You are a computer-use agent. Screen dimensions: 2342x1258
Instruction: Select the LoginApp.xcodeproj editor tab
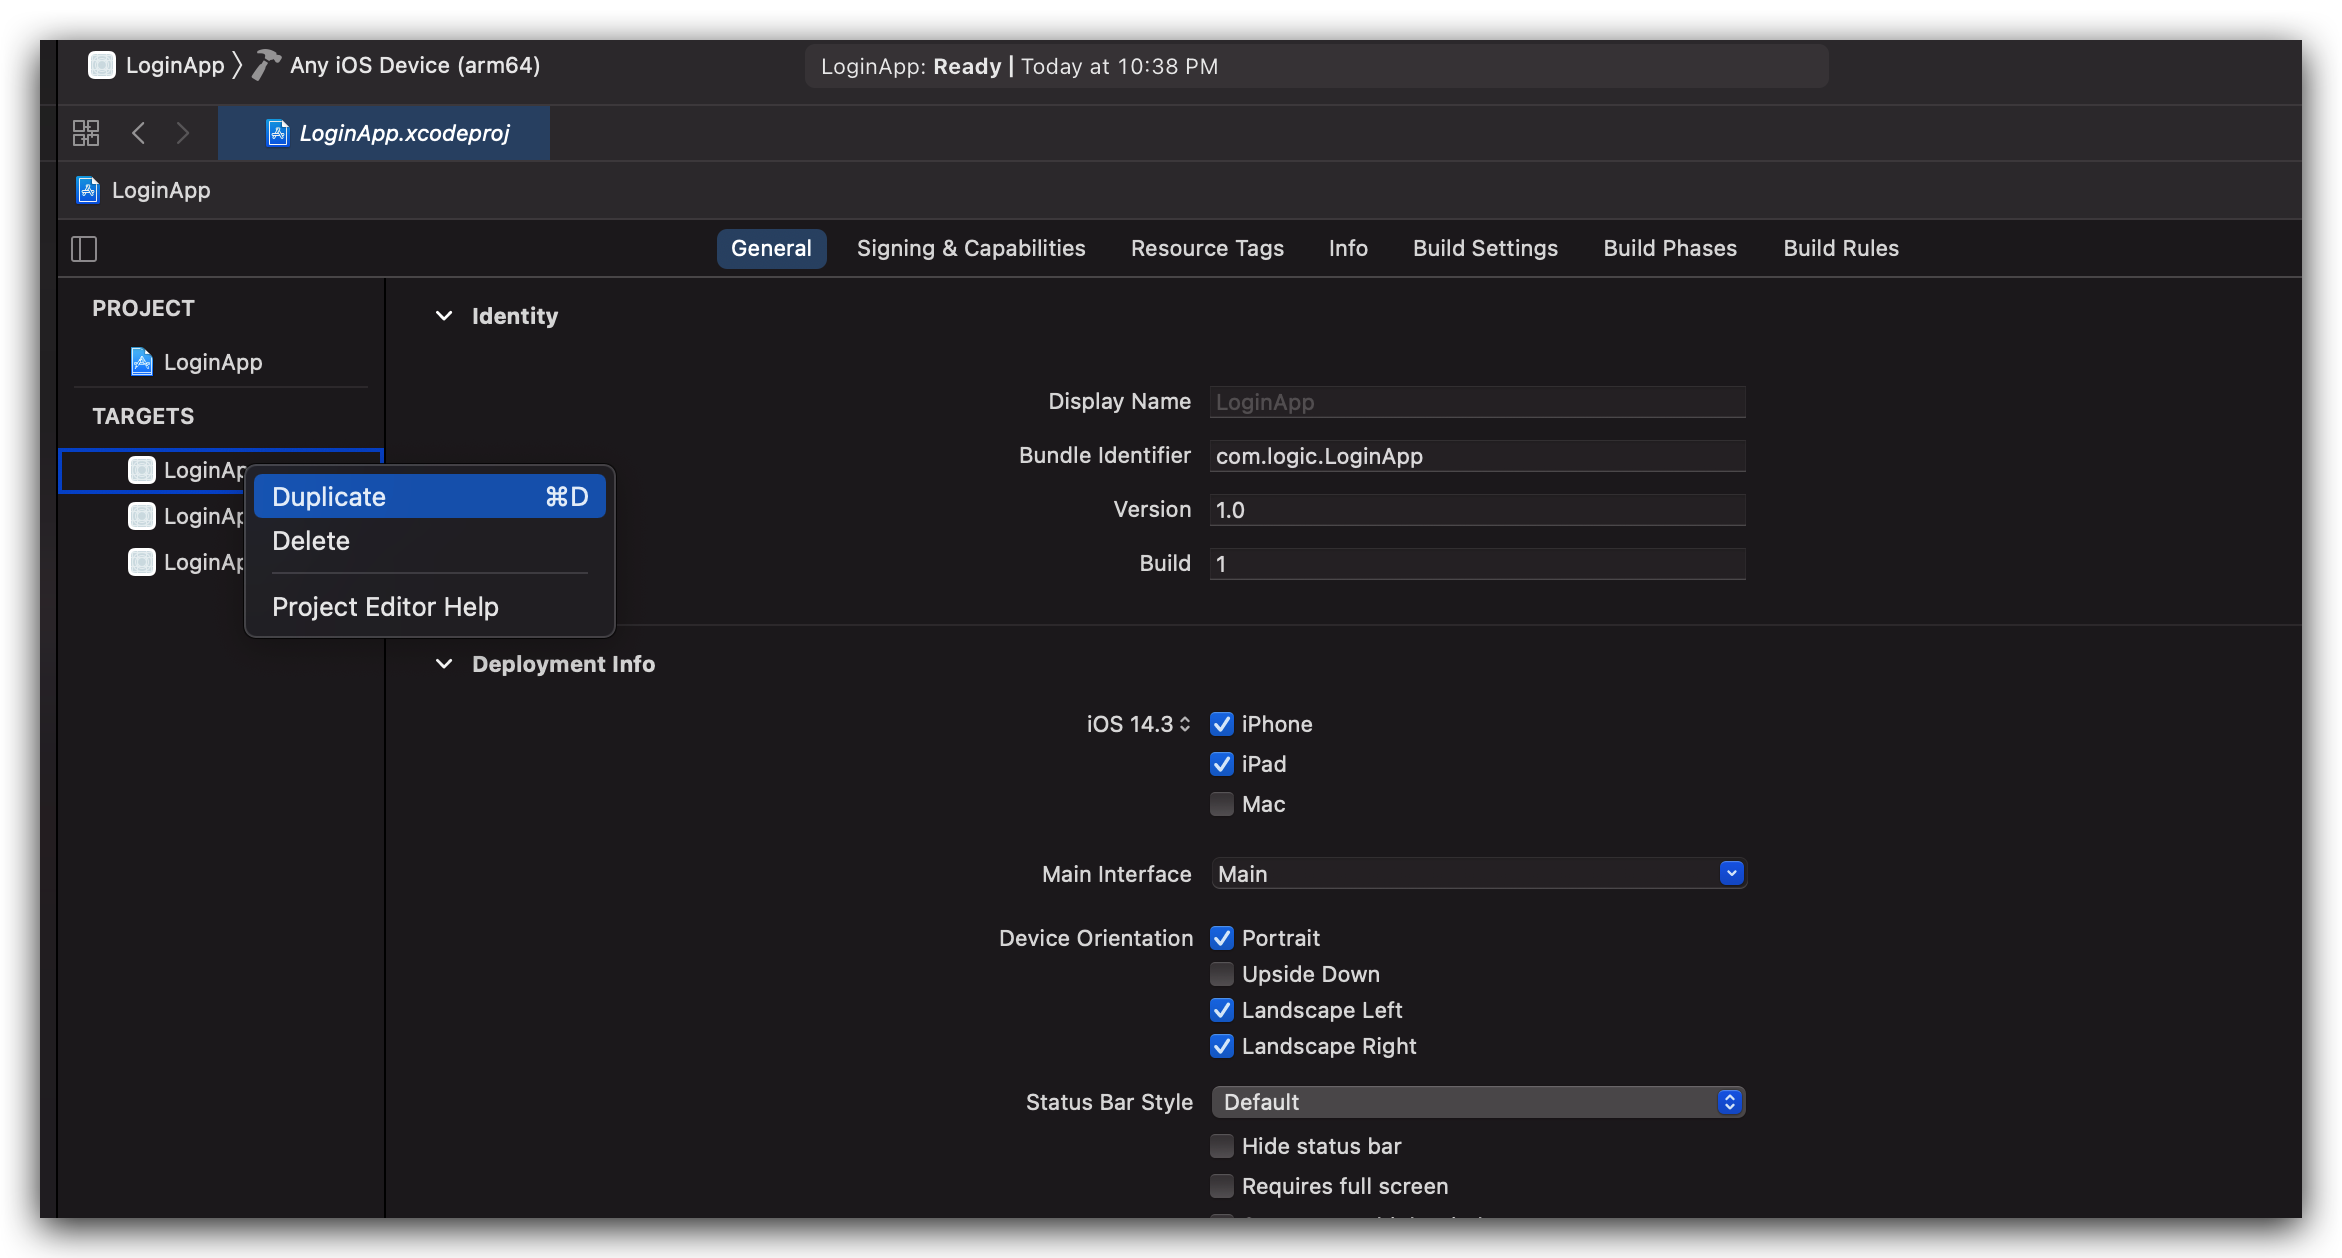point(384,133)
